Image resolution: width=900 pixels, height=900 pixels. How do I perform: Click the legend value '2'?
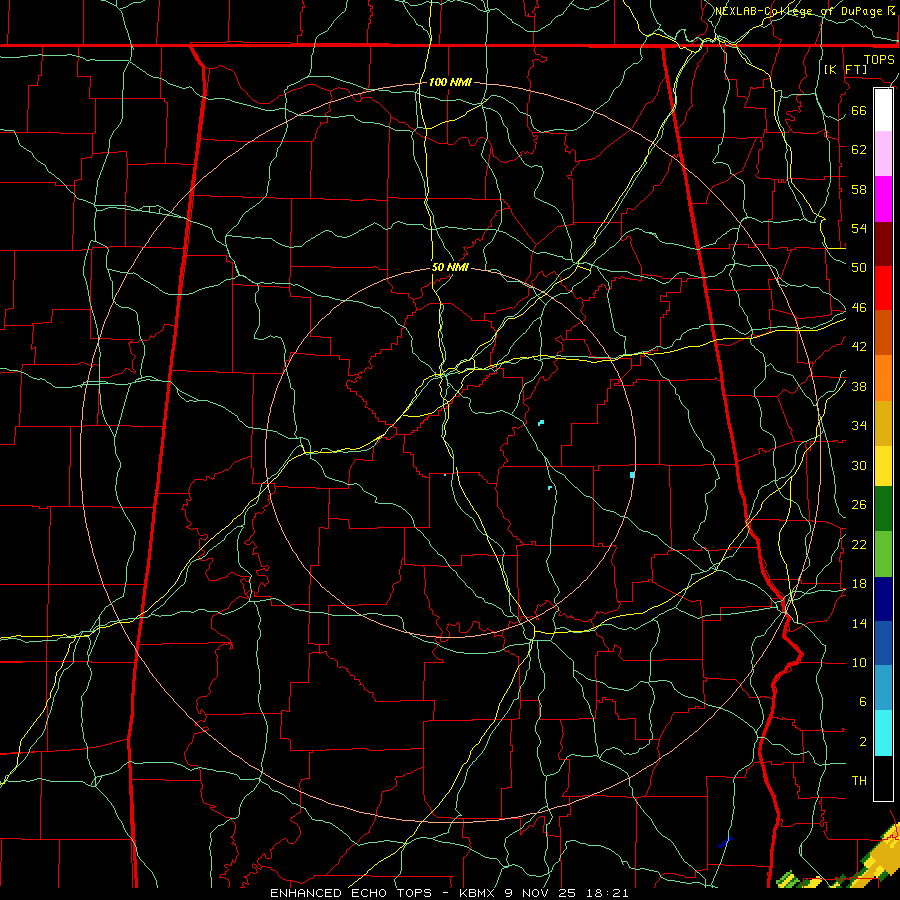tap(862, 742)
